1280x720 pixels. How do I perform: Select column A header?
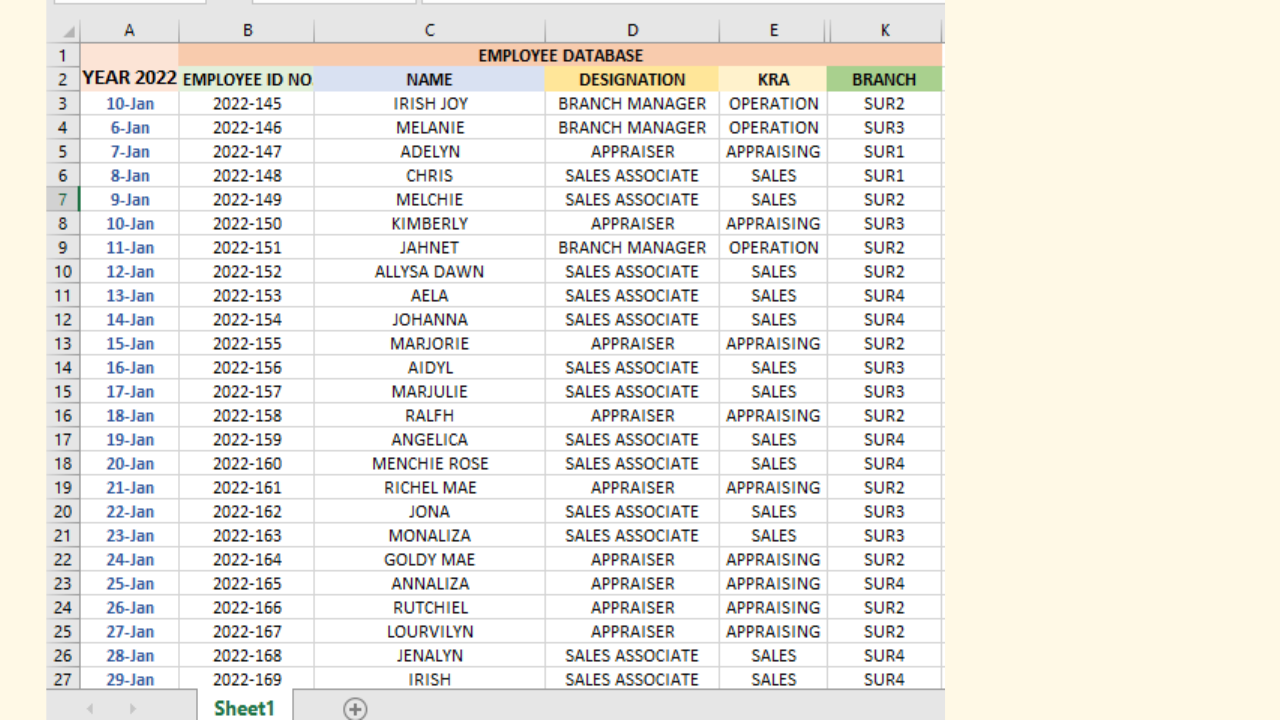point(129,31)
